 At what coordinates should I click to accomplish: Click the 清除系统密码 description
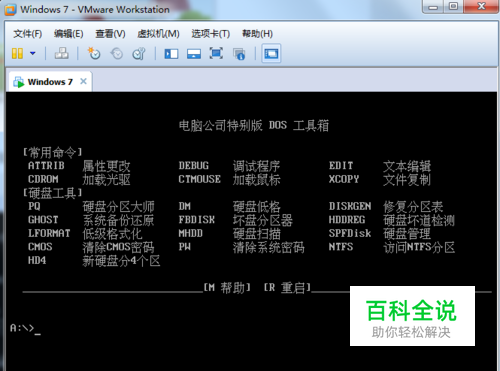point(269,247)
